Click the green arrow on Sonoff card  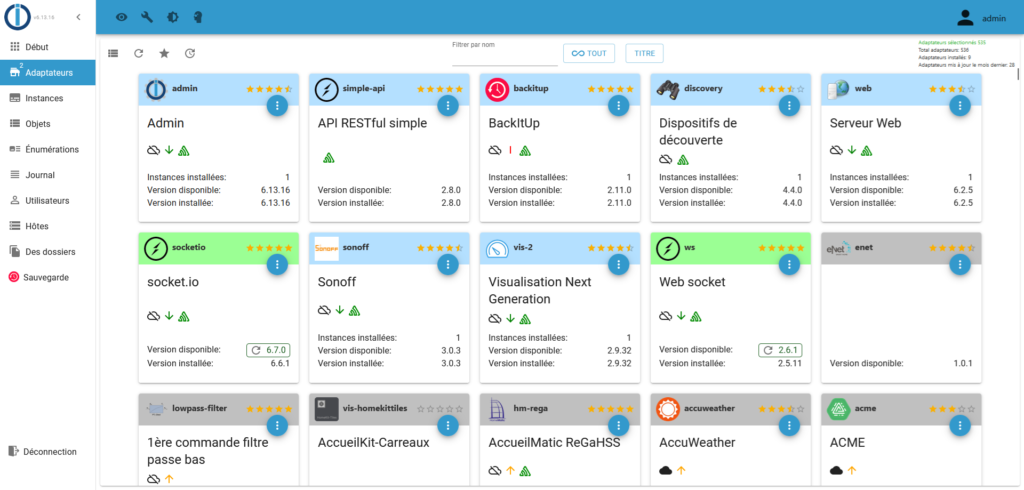tap(340, 310)
